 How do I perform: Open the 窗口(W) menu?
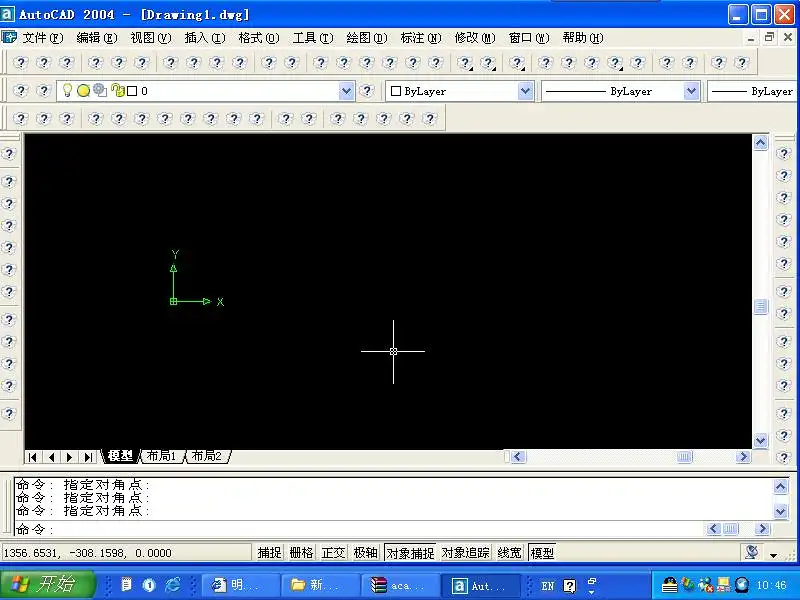click(x=529, y=38)
